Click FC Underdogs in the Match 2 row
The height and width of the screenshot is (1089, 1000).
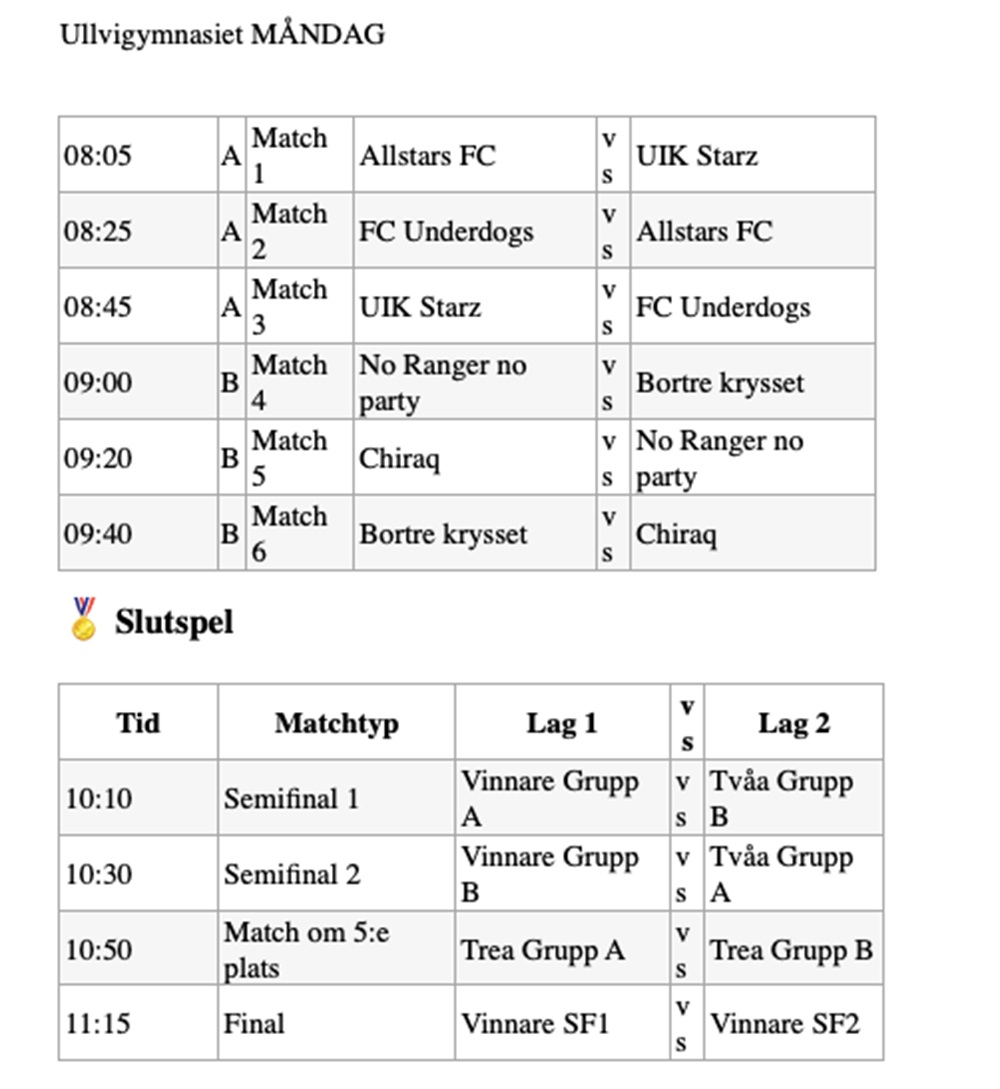pyautogui.click(x=446, y=231)
